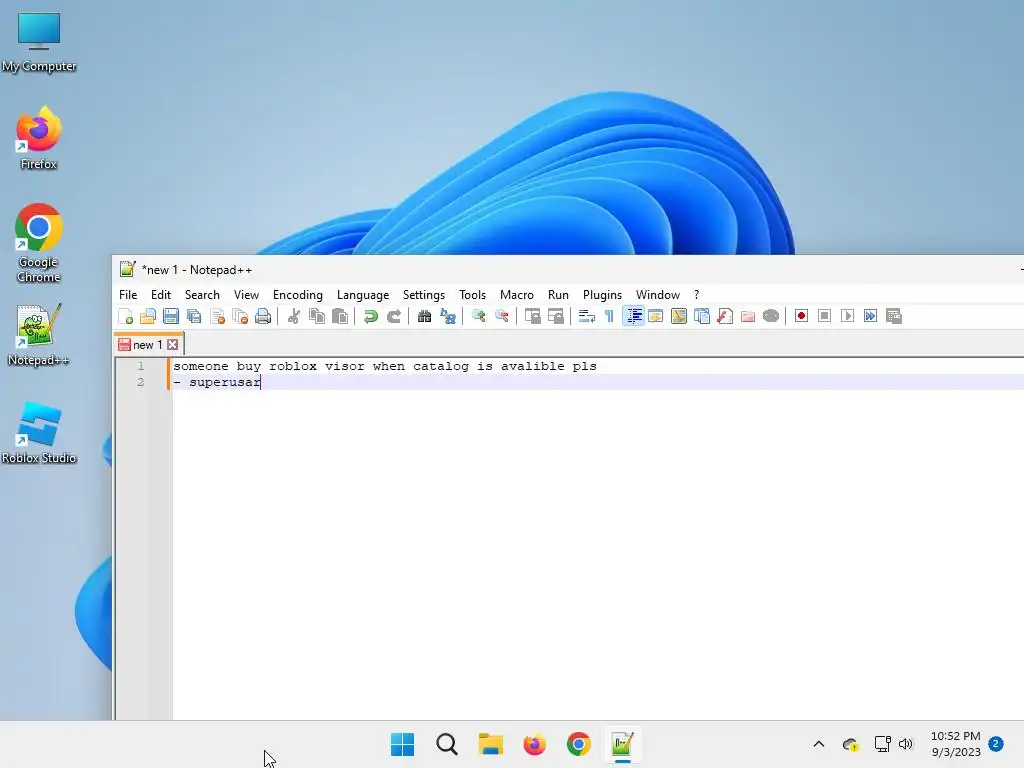Click line number 1 in the margin
1024x768 pixels.
tap(140, 366)
